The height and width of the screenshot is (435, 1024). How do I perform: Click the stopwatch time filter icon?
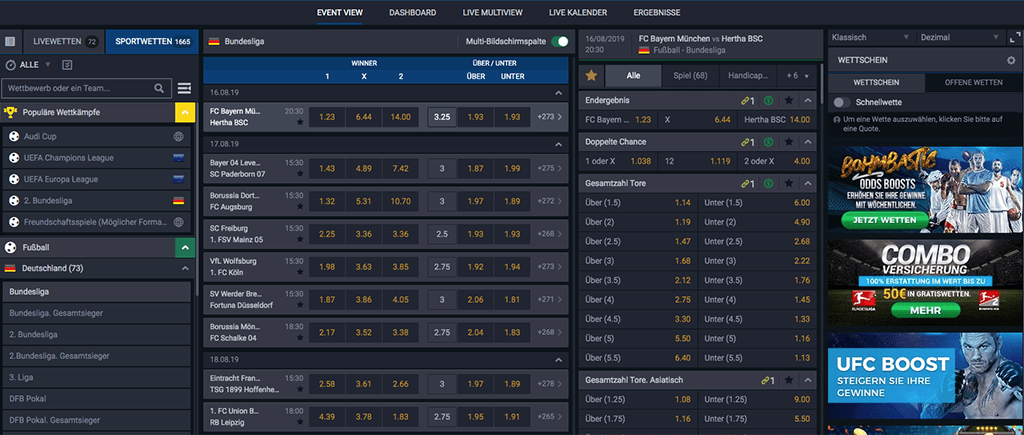tap(10, 65)
